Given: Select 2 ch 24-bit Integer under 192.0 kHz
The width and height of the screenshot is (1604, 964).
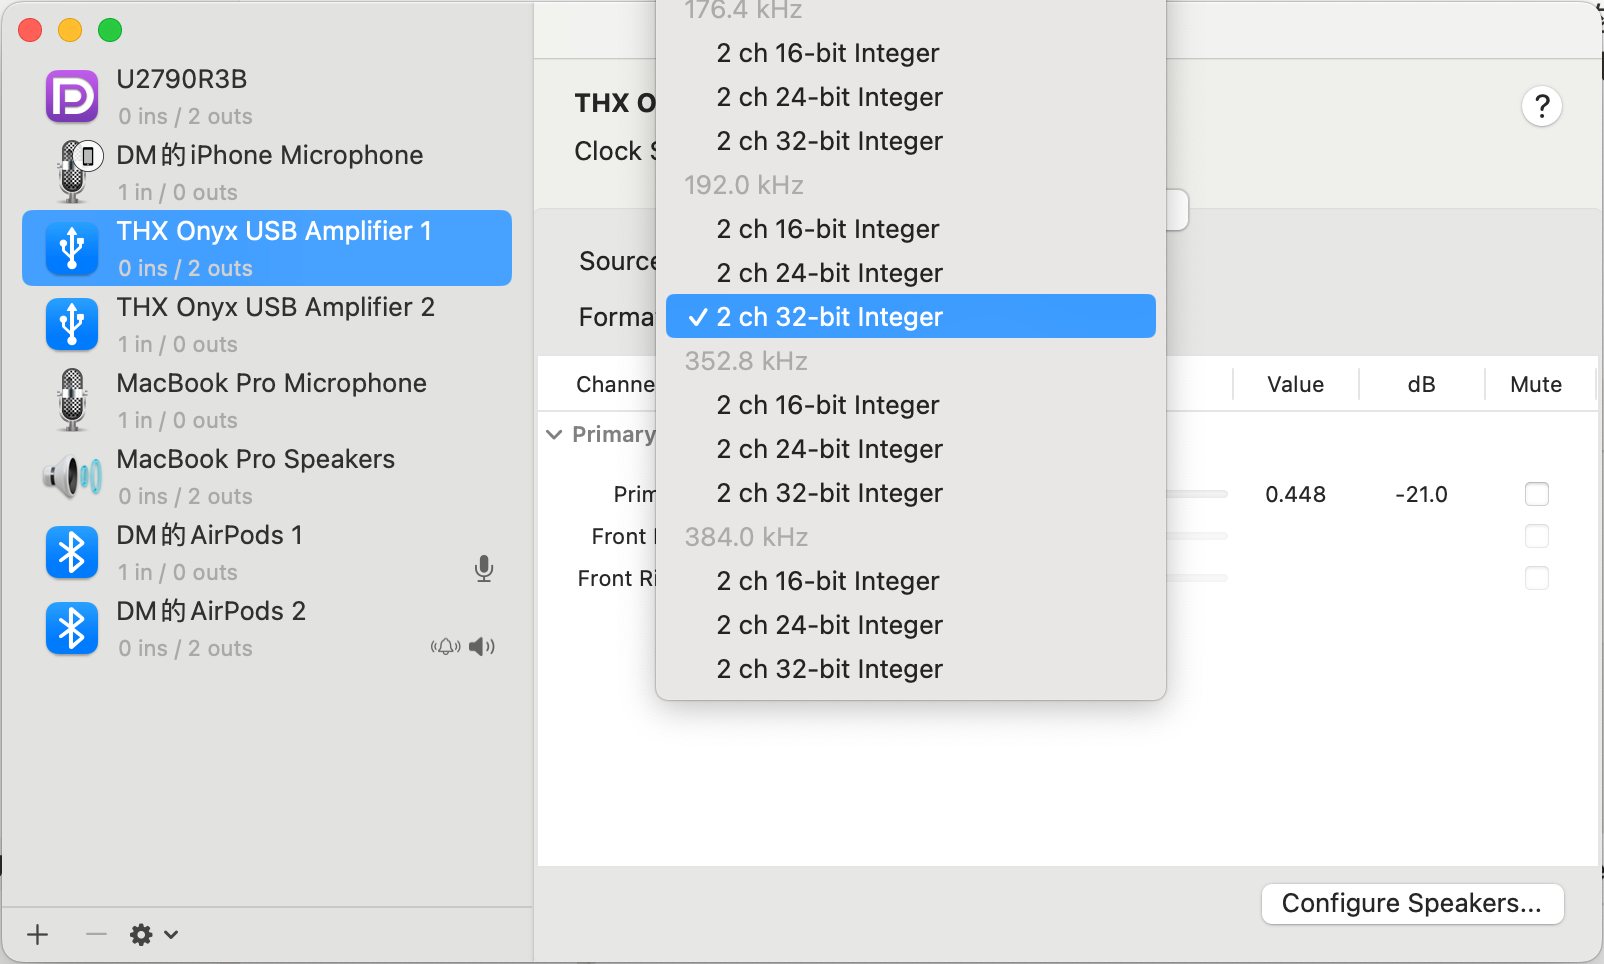Looking at the screenshot, I should point(829,273).
